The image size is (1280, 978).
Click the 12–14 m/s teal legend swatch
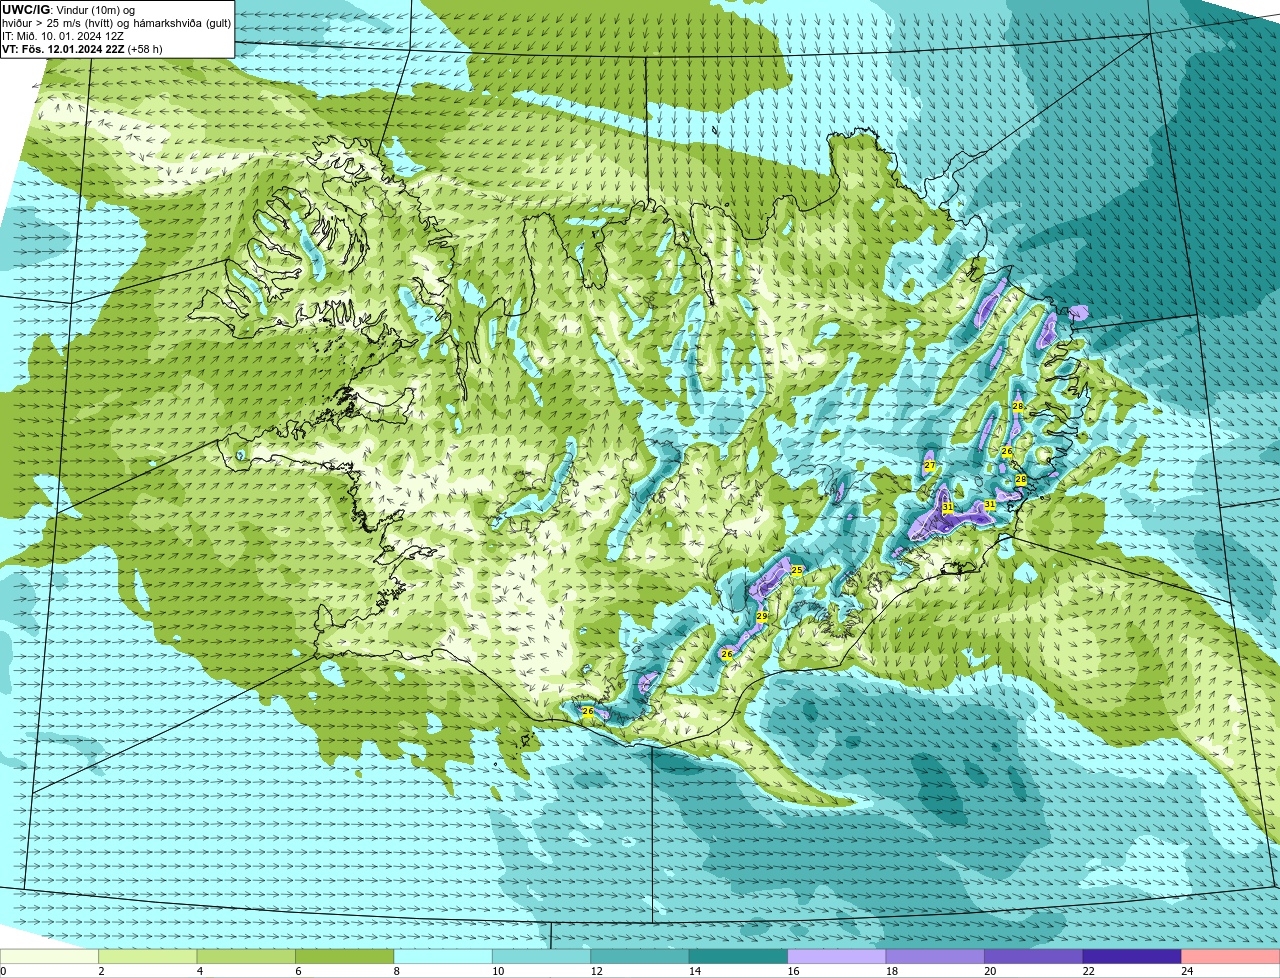pos(640,956)
